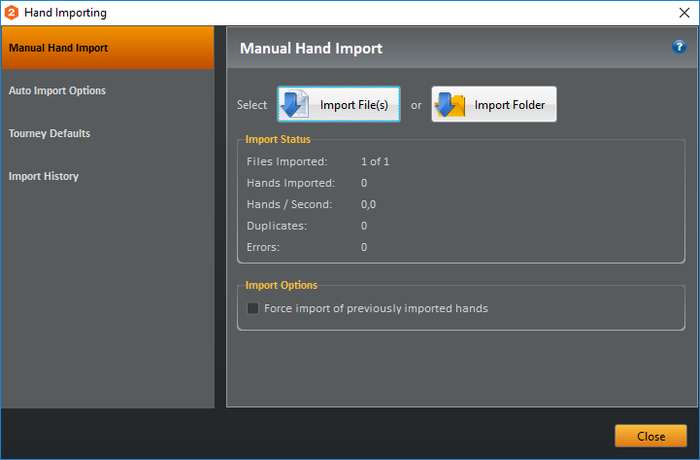700x460 pixels.
Task: Open Auto Import Options section
Action: click(108, 91)
